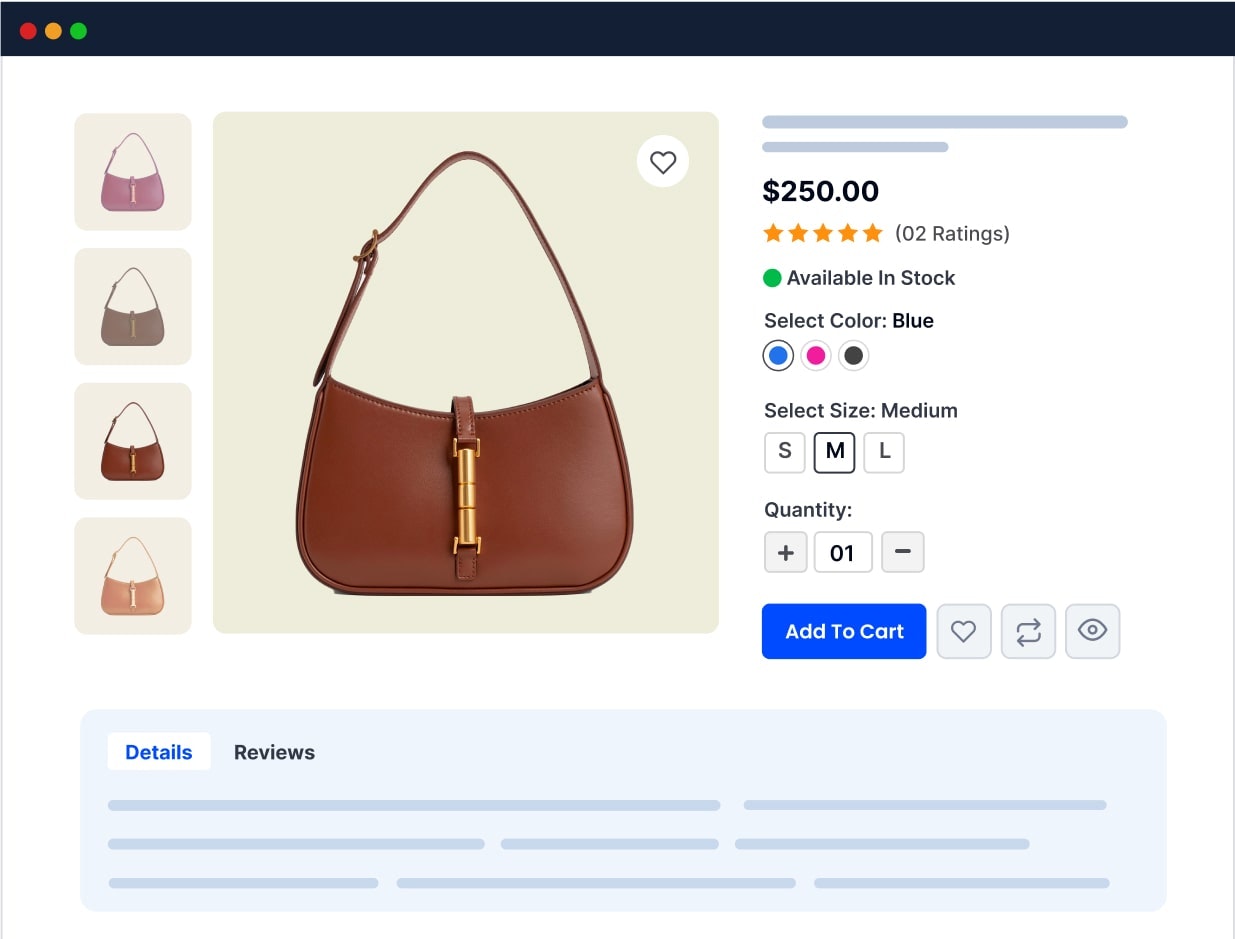The width and height of the screenshot is (1235, 939).
Task: Open the compare product icon
Action: tap(1028, 631)
